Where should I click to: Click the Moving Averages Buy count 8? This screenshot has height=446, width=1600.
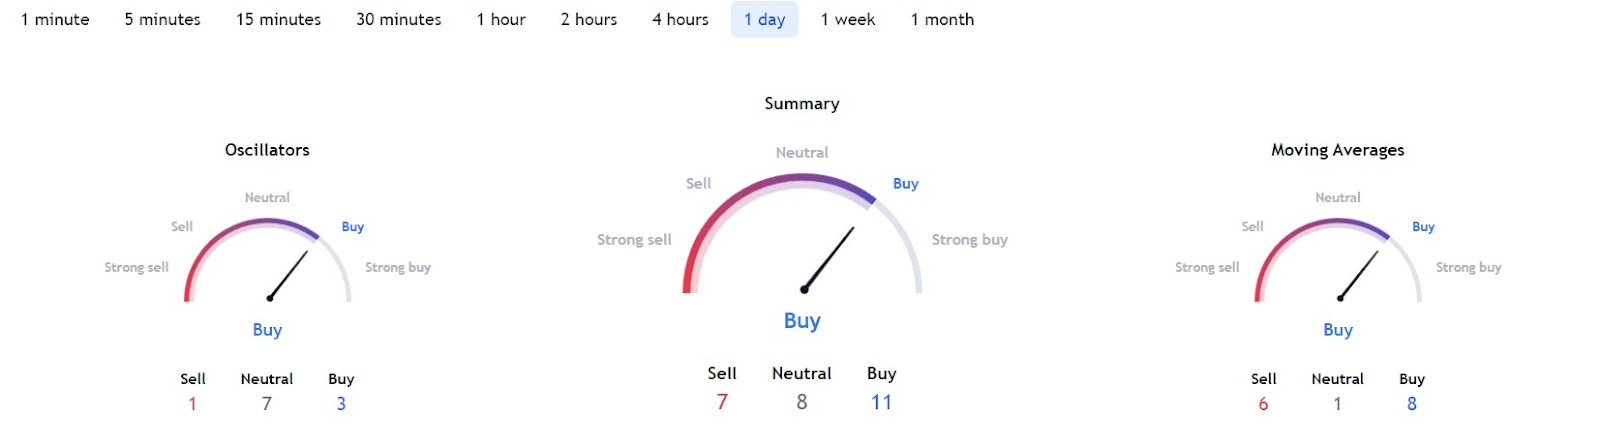pyautogui.click(x=1411, y=404)
